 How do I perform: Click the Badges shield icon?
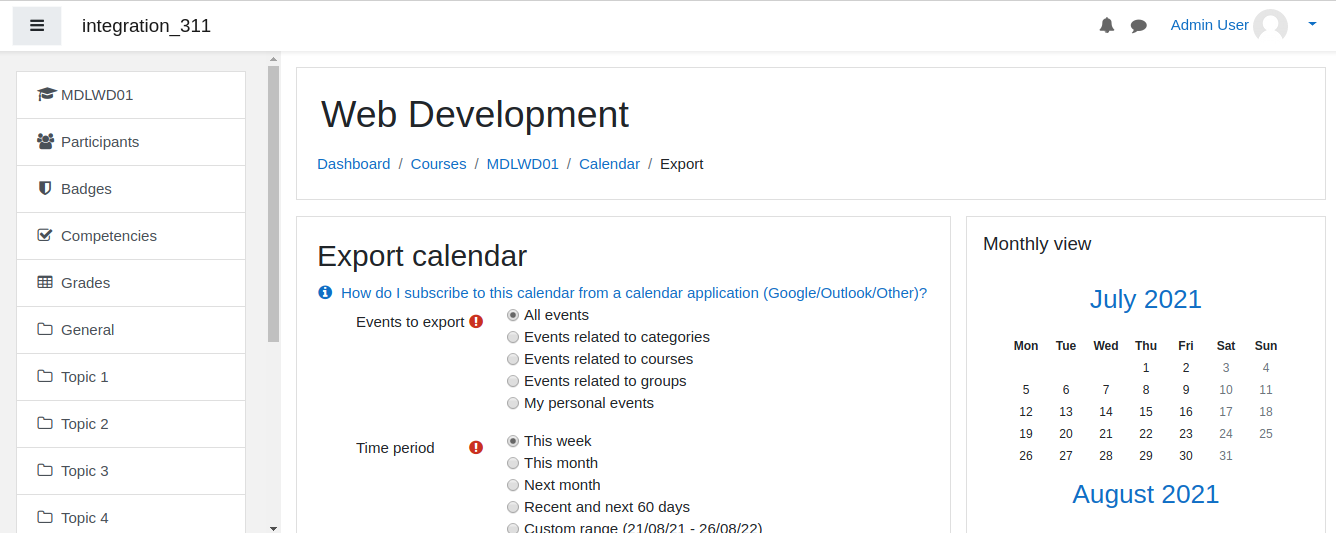point(45,189)
